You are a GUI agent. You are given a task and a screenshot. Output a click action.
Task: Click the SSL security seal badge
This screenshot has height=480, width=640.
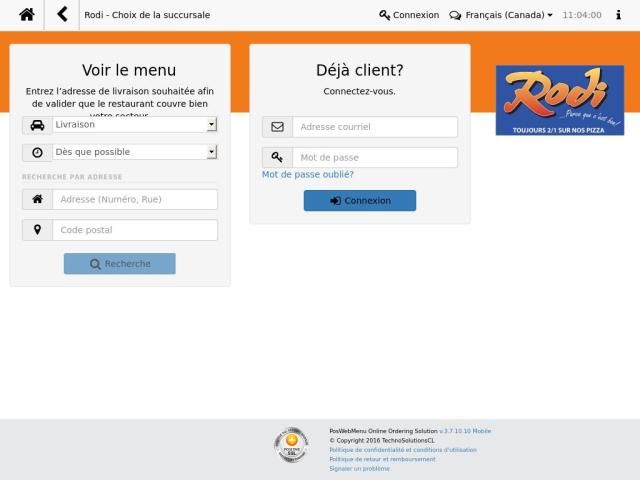point(291,444)
